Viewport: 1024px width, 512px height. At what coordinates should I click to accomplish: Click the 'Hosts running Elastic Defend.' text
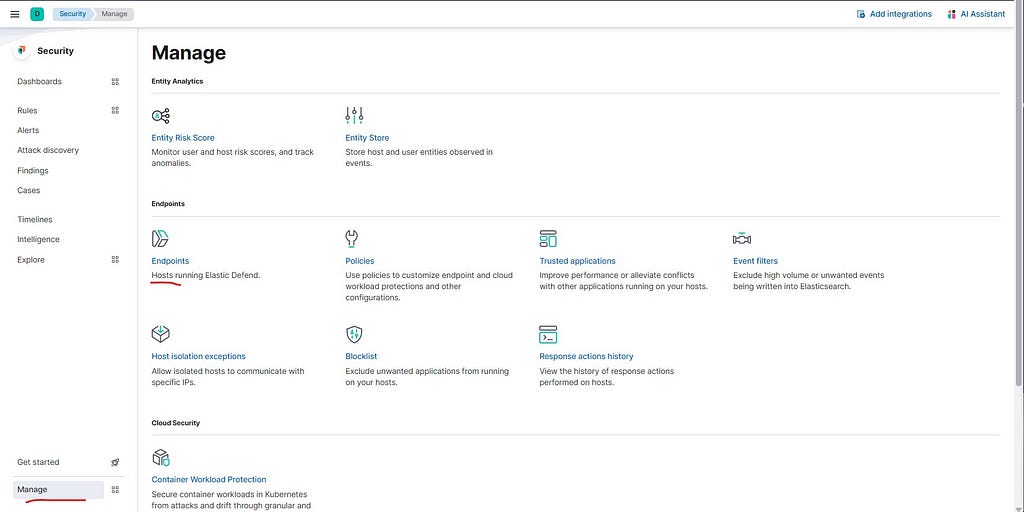[206, 276]
